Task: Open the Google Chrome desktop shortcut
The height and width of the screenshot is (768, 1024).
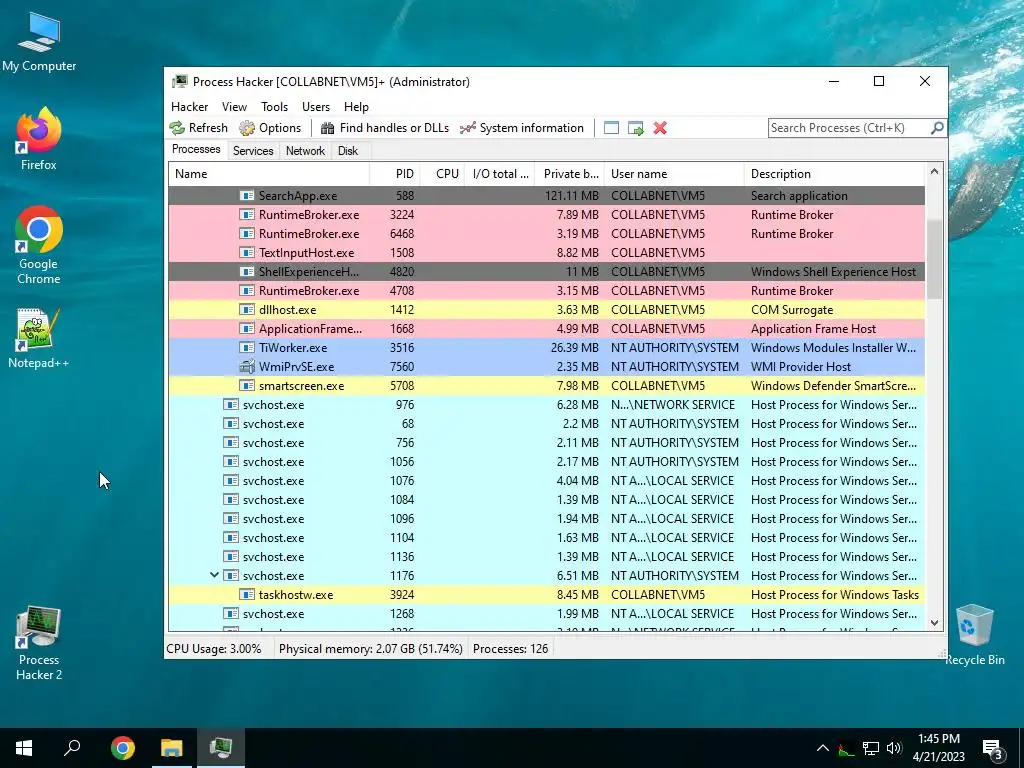Action: click(x=39, y=246)
